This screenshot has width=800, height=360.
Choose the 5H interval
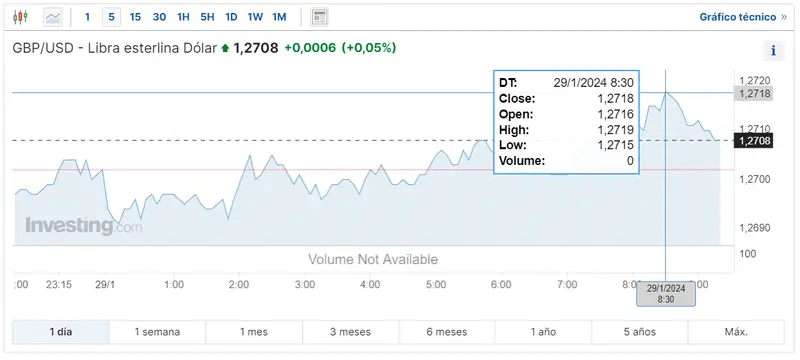207,17
